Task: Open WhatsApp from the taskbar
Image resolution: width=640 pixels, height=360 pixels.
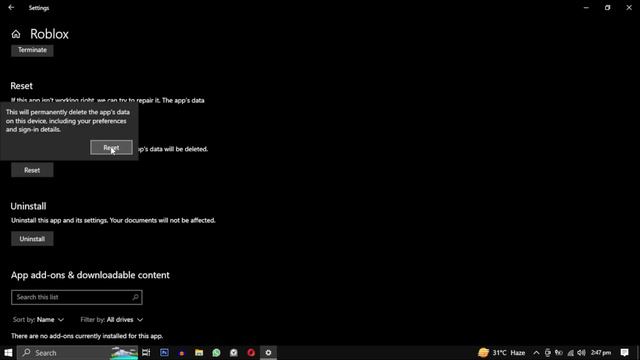Action: [x=216, y=353]
